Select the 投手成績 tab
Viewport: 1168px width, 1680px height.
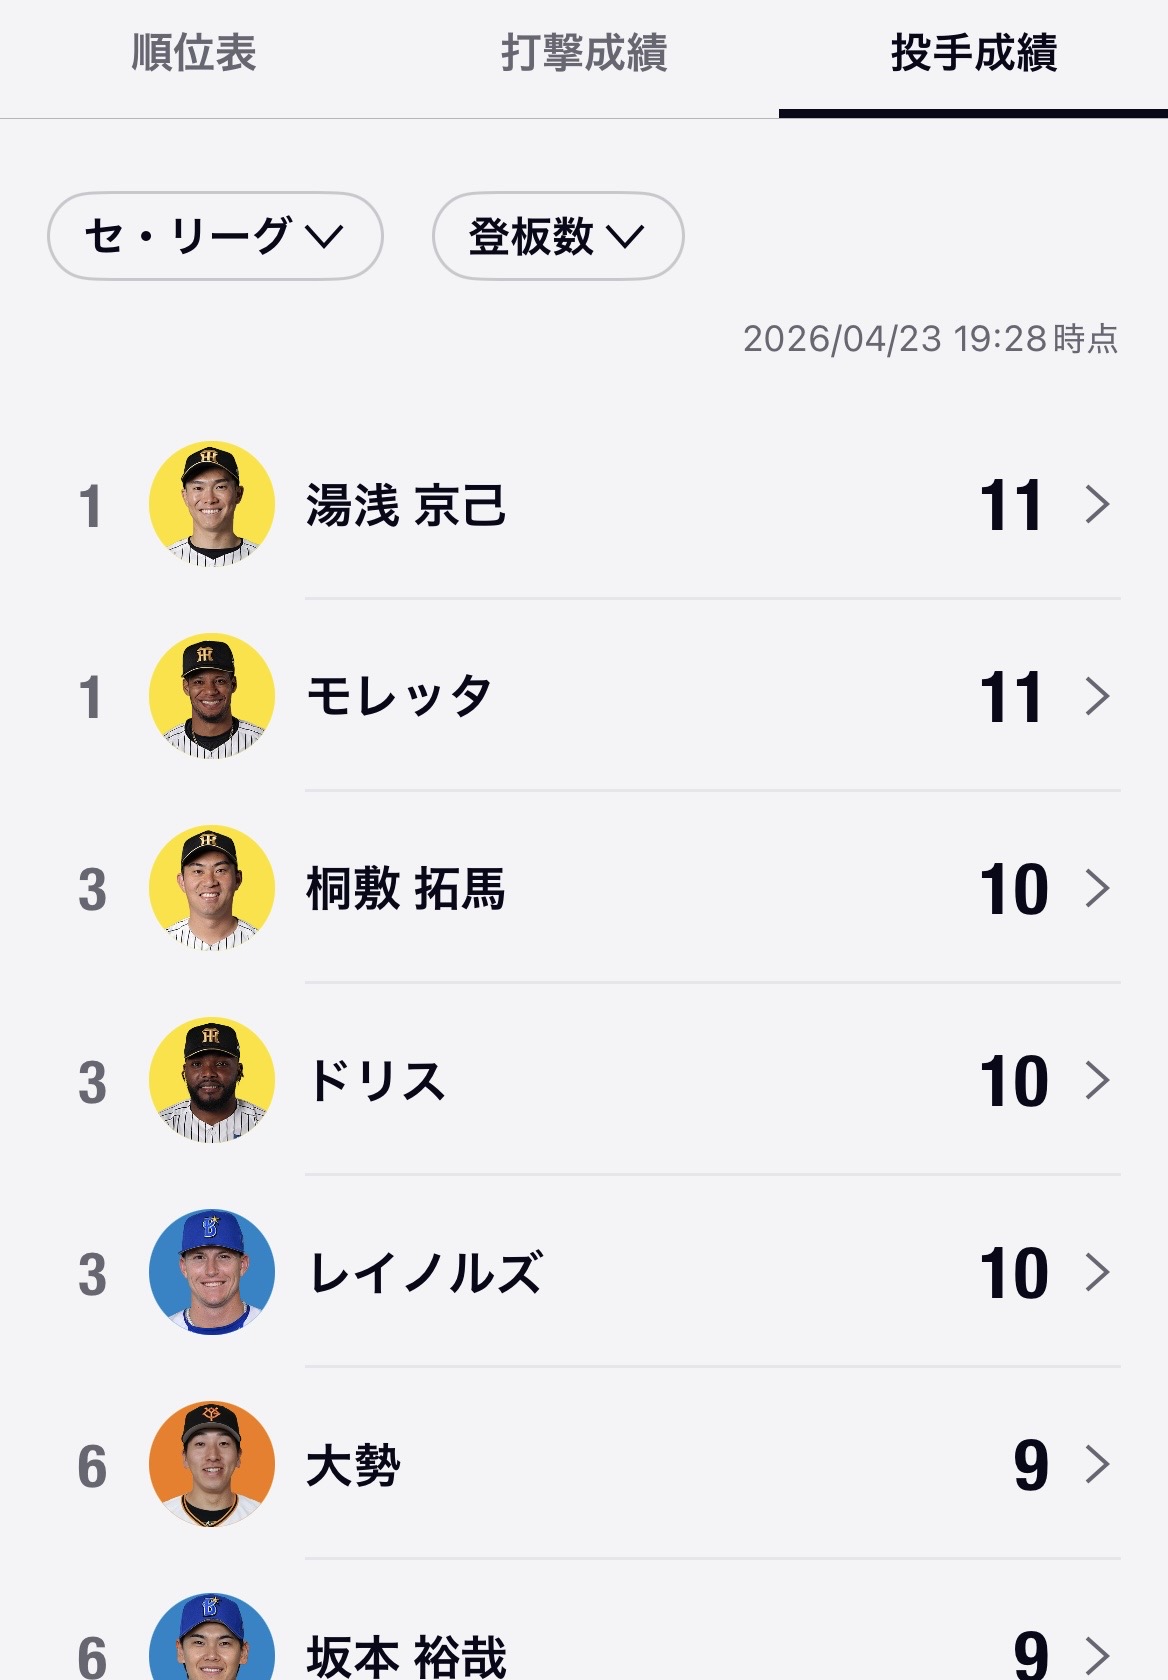pyautogui.click(x=973, y=54)
